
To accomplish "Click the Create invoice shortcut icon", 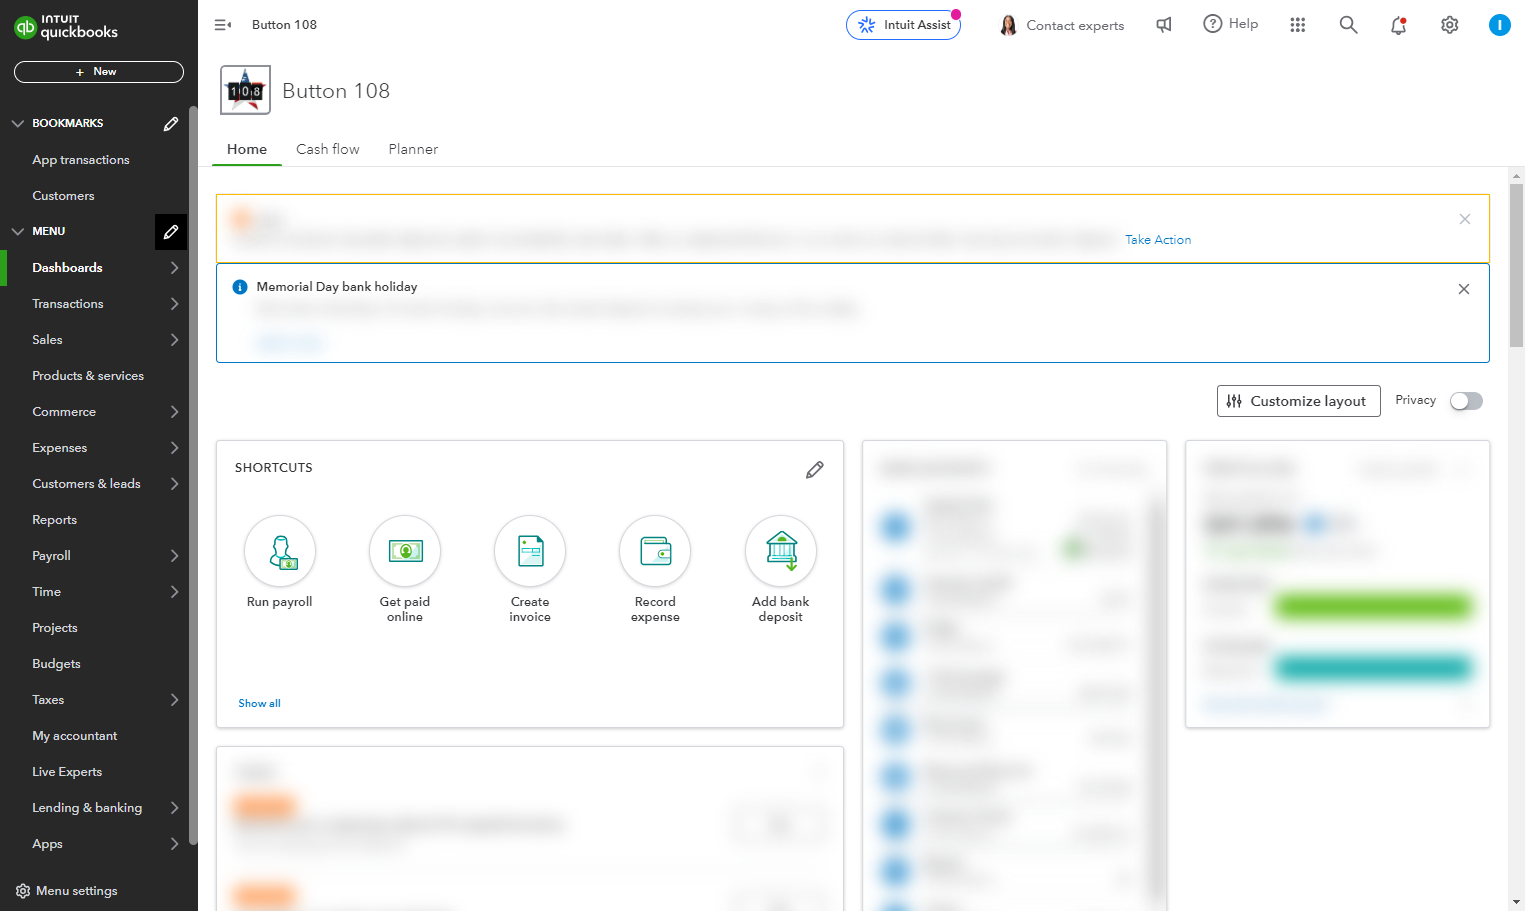I will pos(530,551).
